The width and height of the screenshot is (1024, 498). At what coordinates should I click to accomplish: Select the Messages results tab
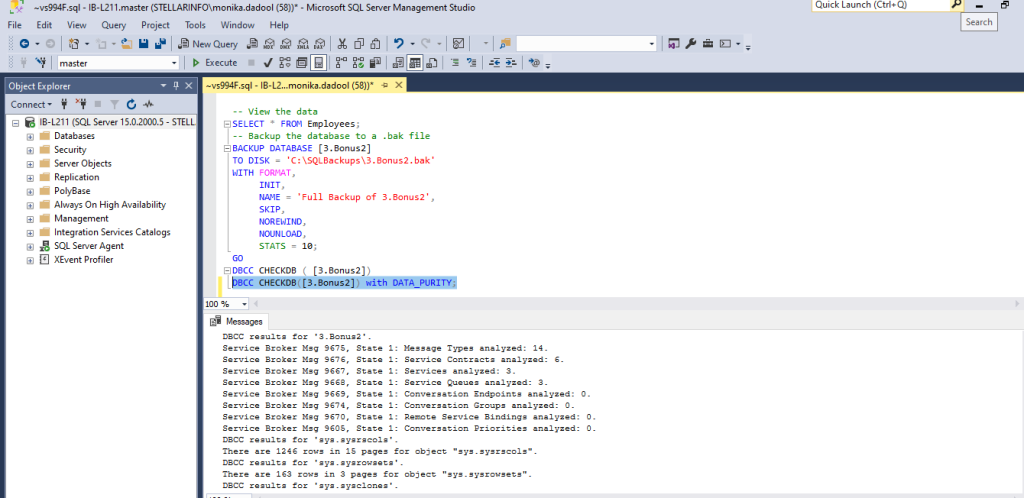point(238,322)
